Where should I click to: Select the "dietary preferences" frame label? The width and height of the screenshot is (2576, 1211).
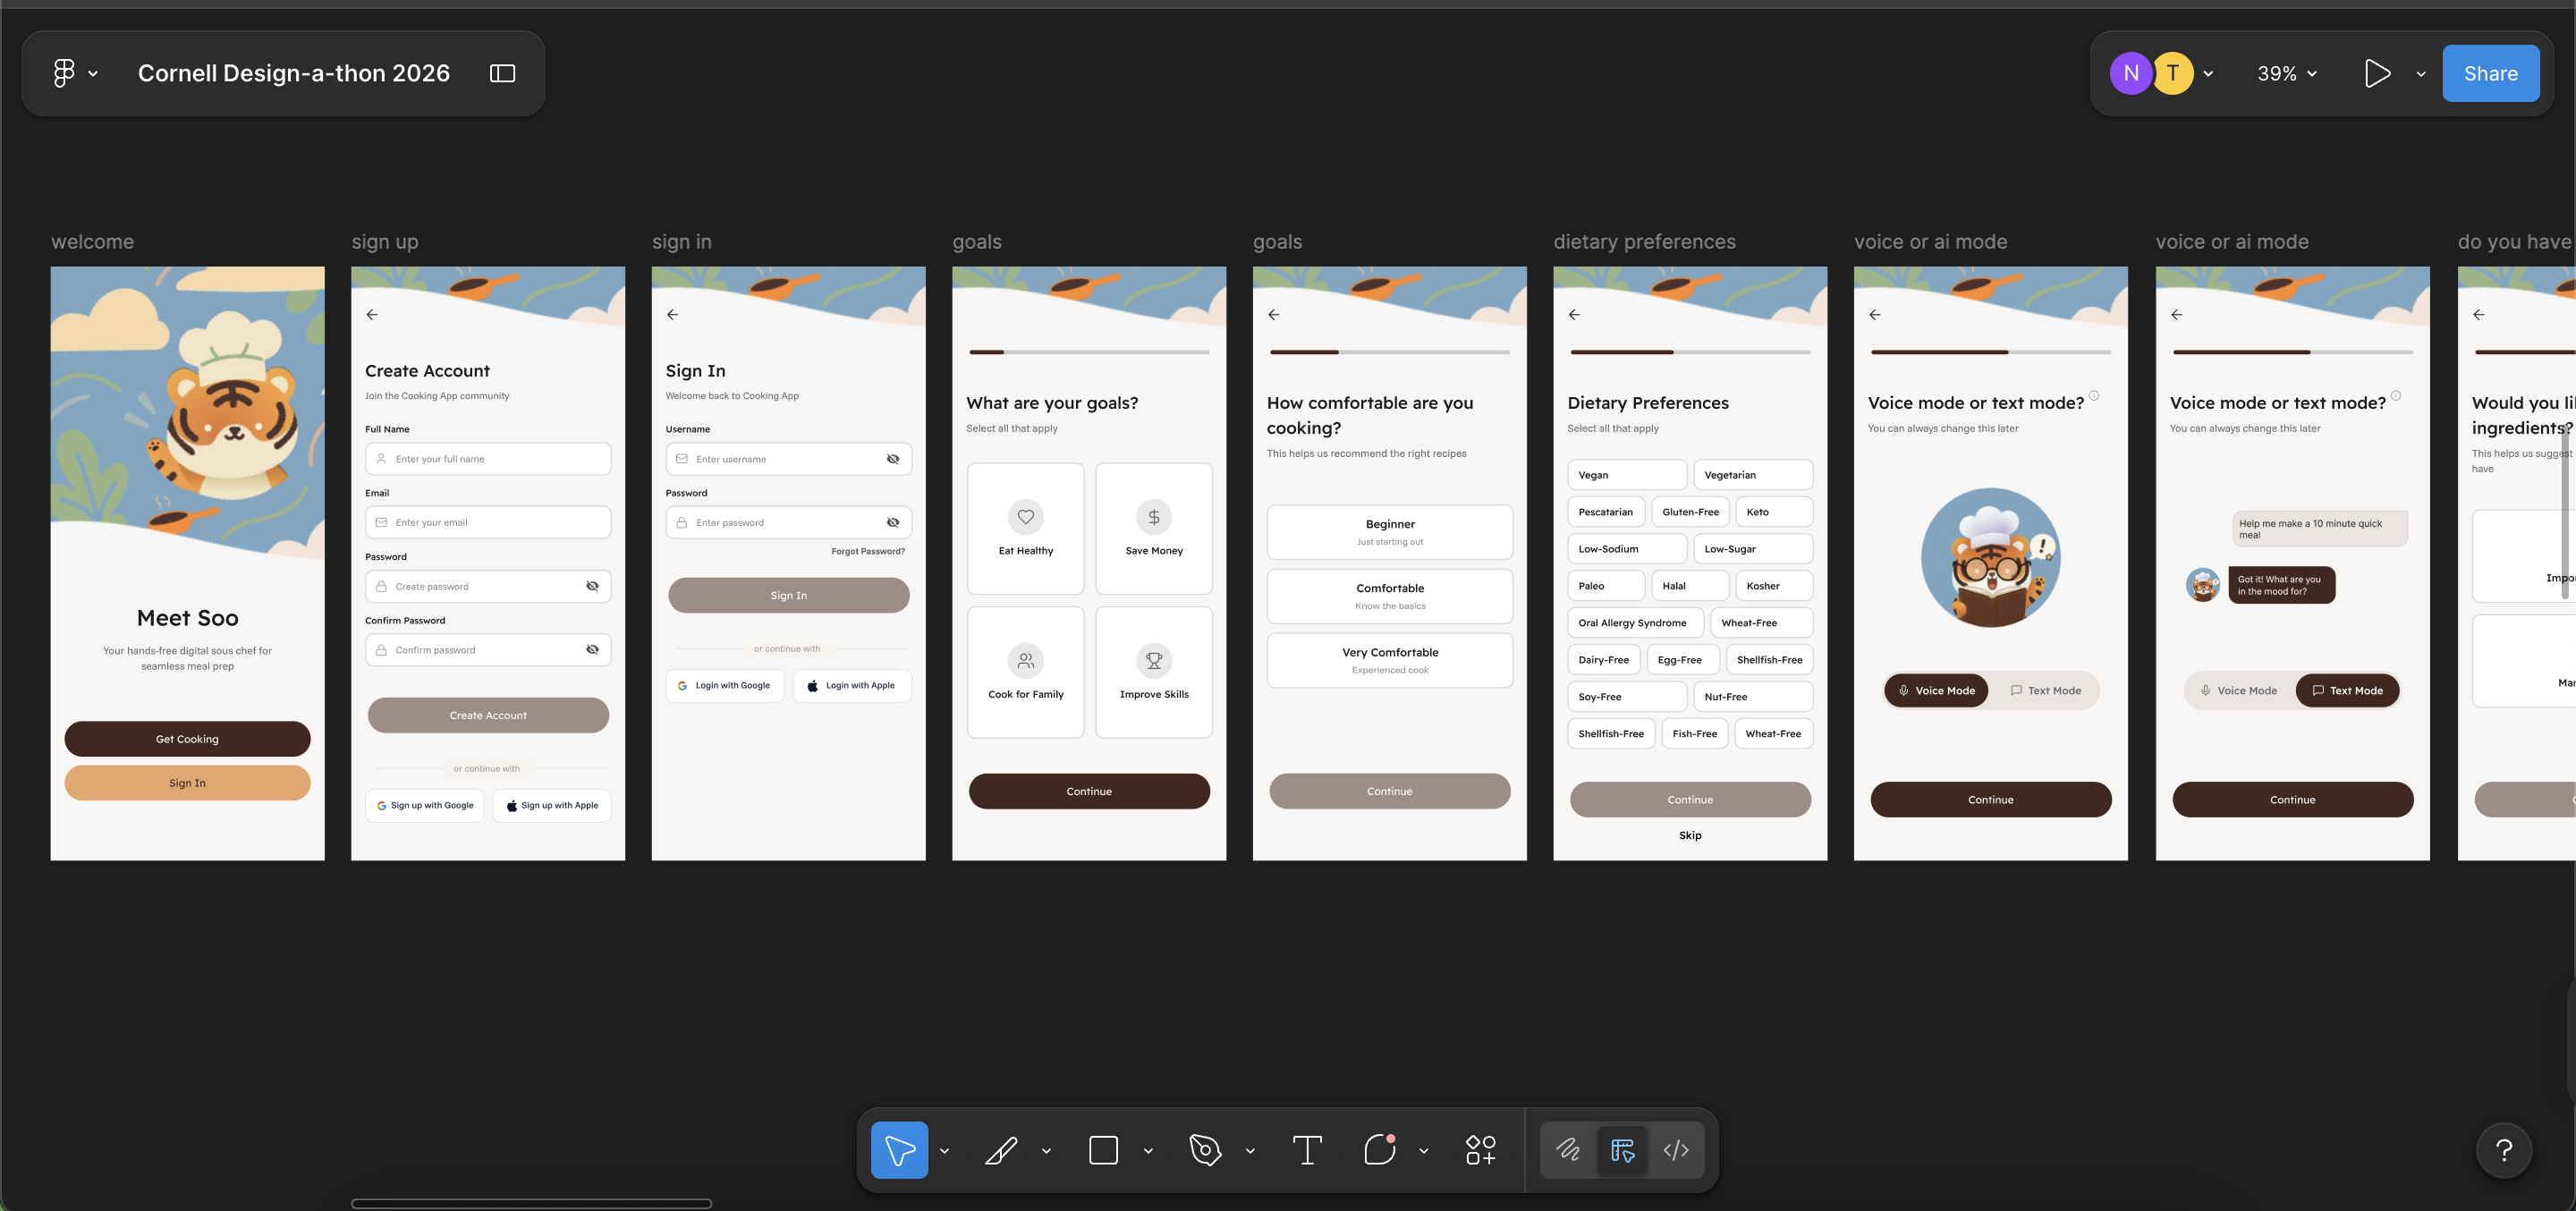click(x=1644, y=242)
